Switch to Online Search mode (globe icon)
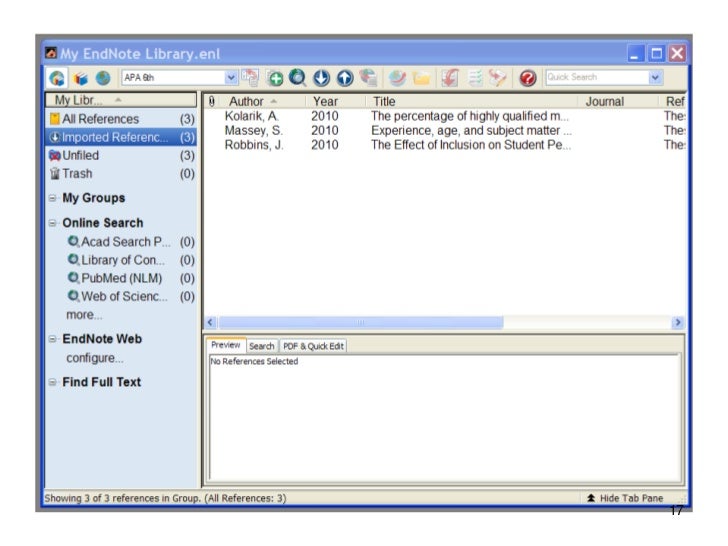Image resolution: width=728 pixels, height=546 pixels. point(103,78)
